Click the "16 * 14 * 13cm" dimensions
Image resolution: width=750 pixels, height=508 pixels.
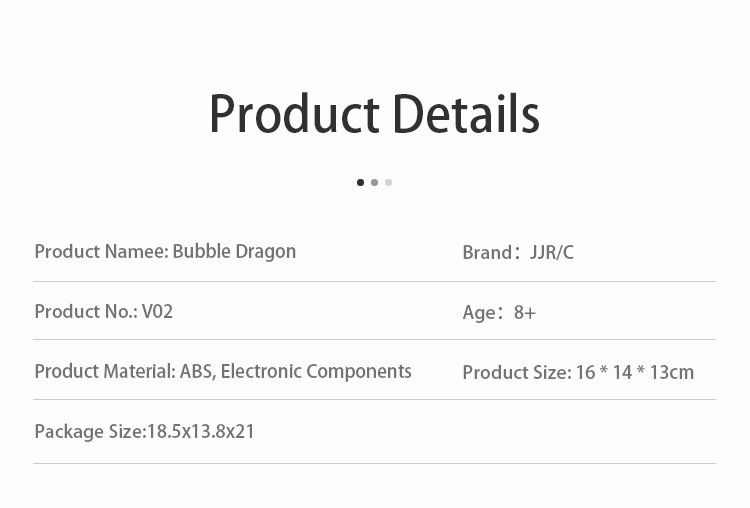coord(634,372)
